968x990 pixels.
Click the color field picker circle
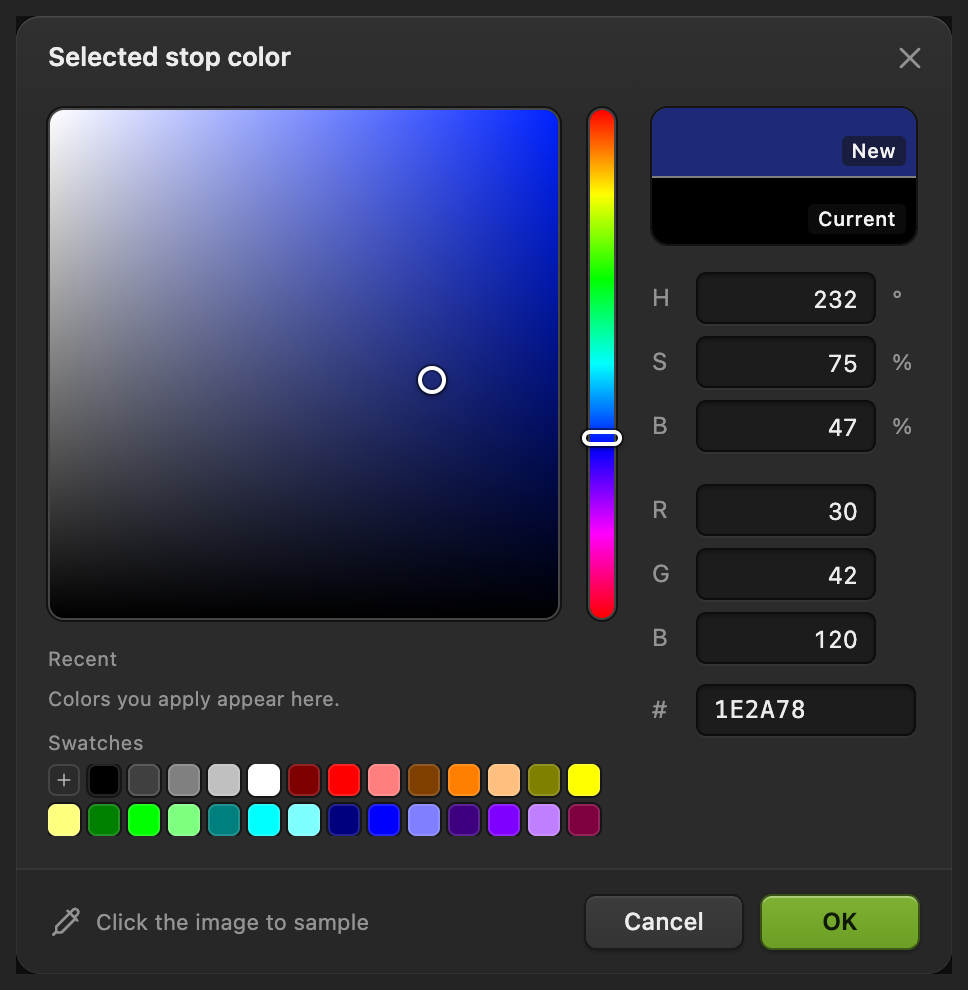(x=432, y=380)
